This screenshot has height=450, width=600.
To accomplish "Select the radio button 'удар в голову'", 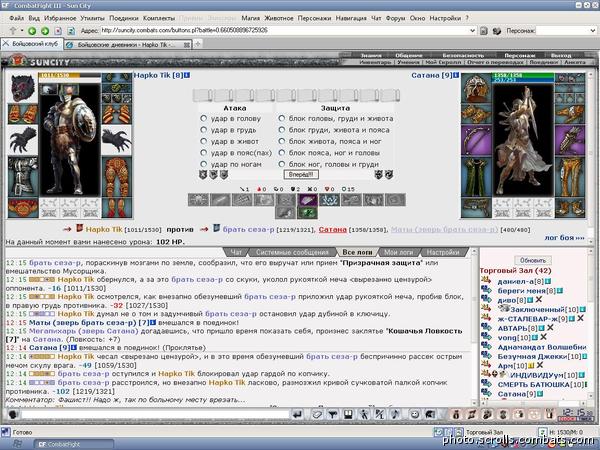I will point(204,119).
